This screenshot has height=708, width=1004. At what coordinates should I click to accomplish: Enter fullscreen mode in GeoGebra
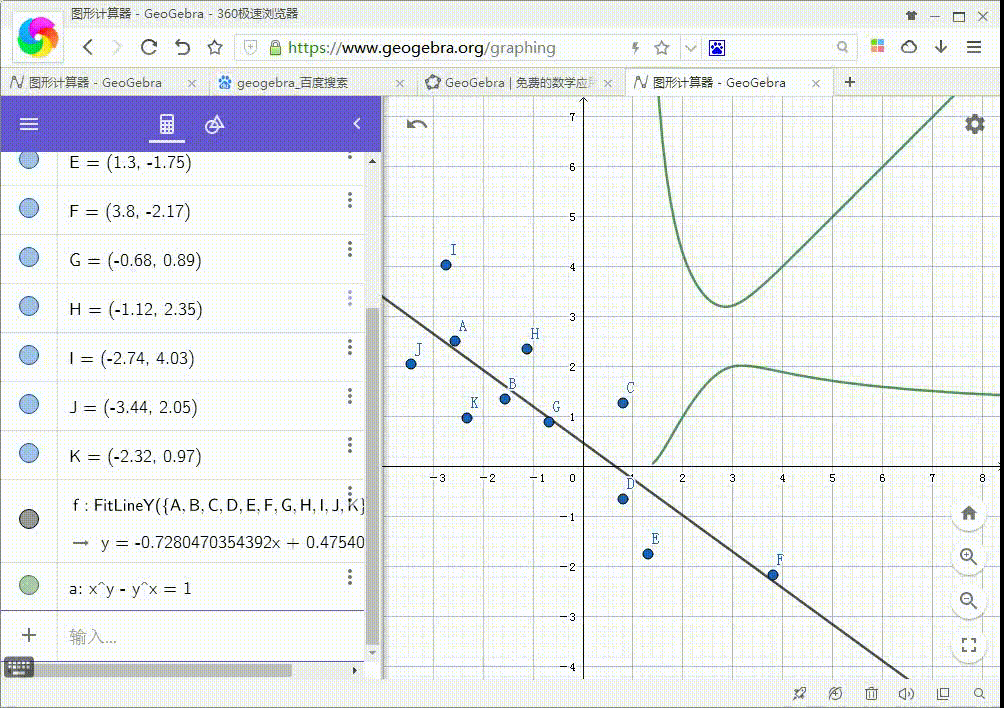[x=969, y=645]
